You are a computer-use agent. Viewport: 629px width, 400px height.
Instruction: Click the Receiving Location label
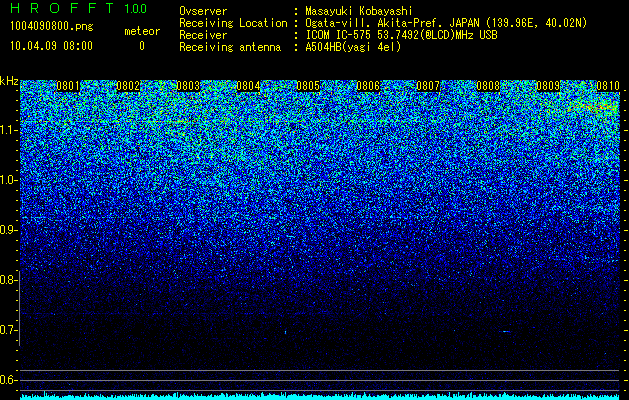coord(233,23)
